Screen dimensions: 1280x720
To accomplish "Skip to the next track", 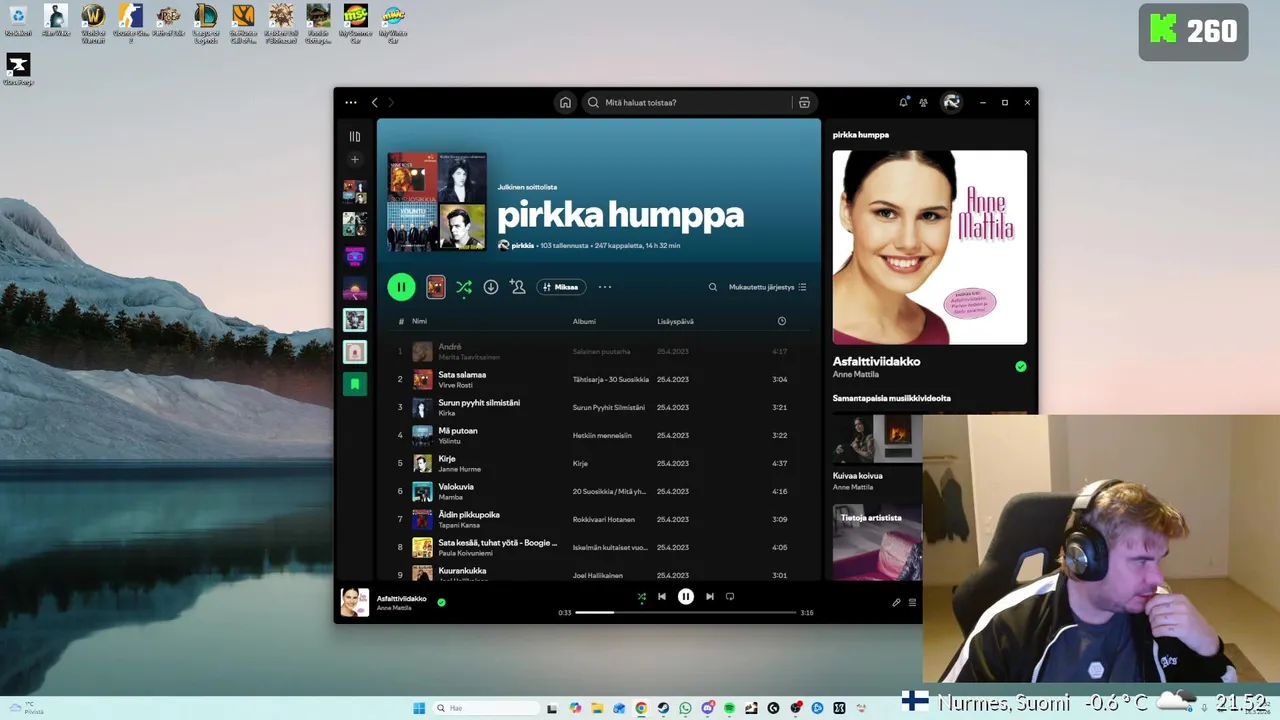I will 710,596.
